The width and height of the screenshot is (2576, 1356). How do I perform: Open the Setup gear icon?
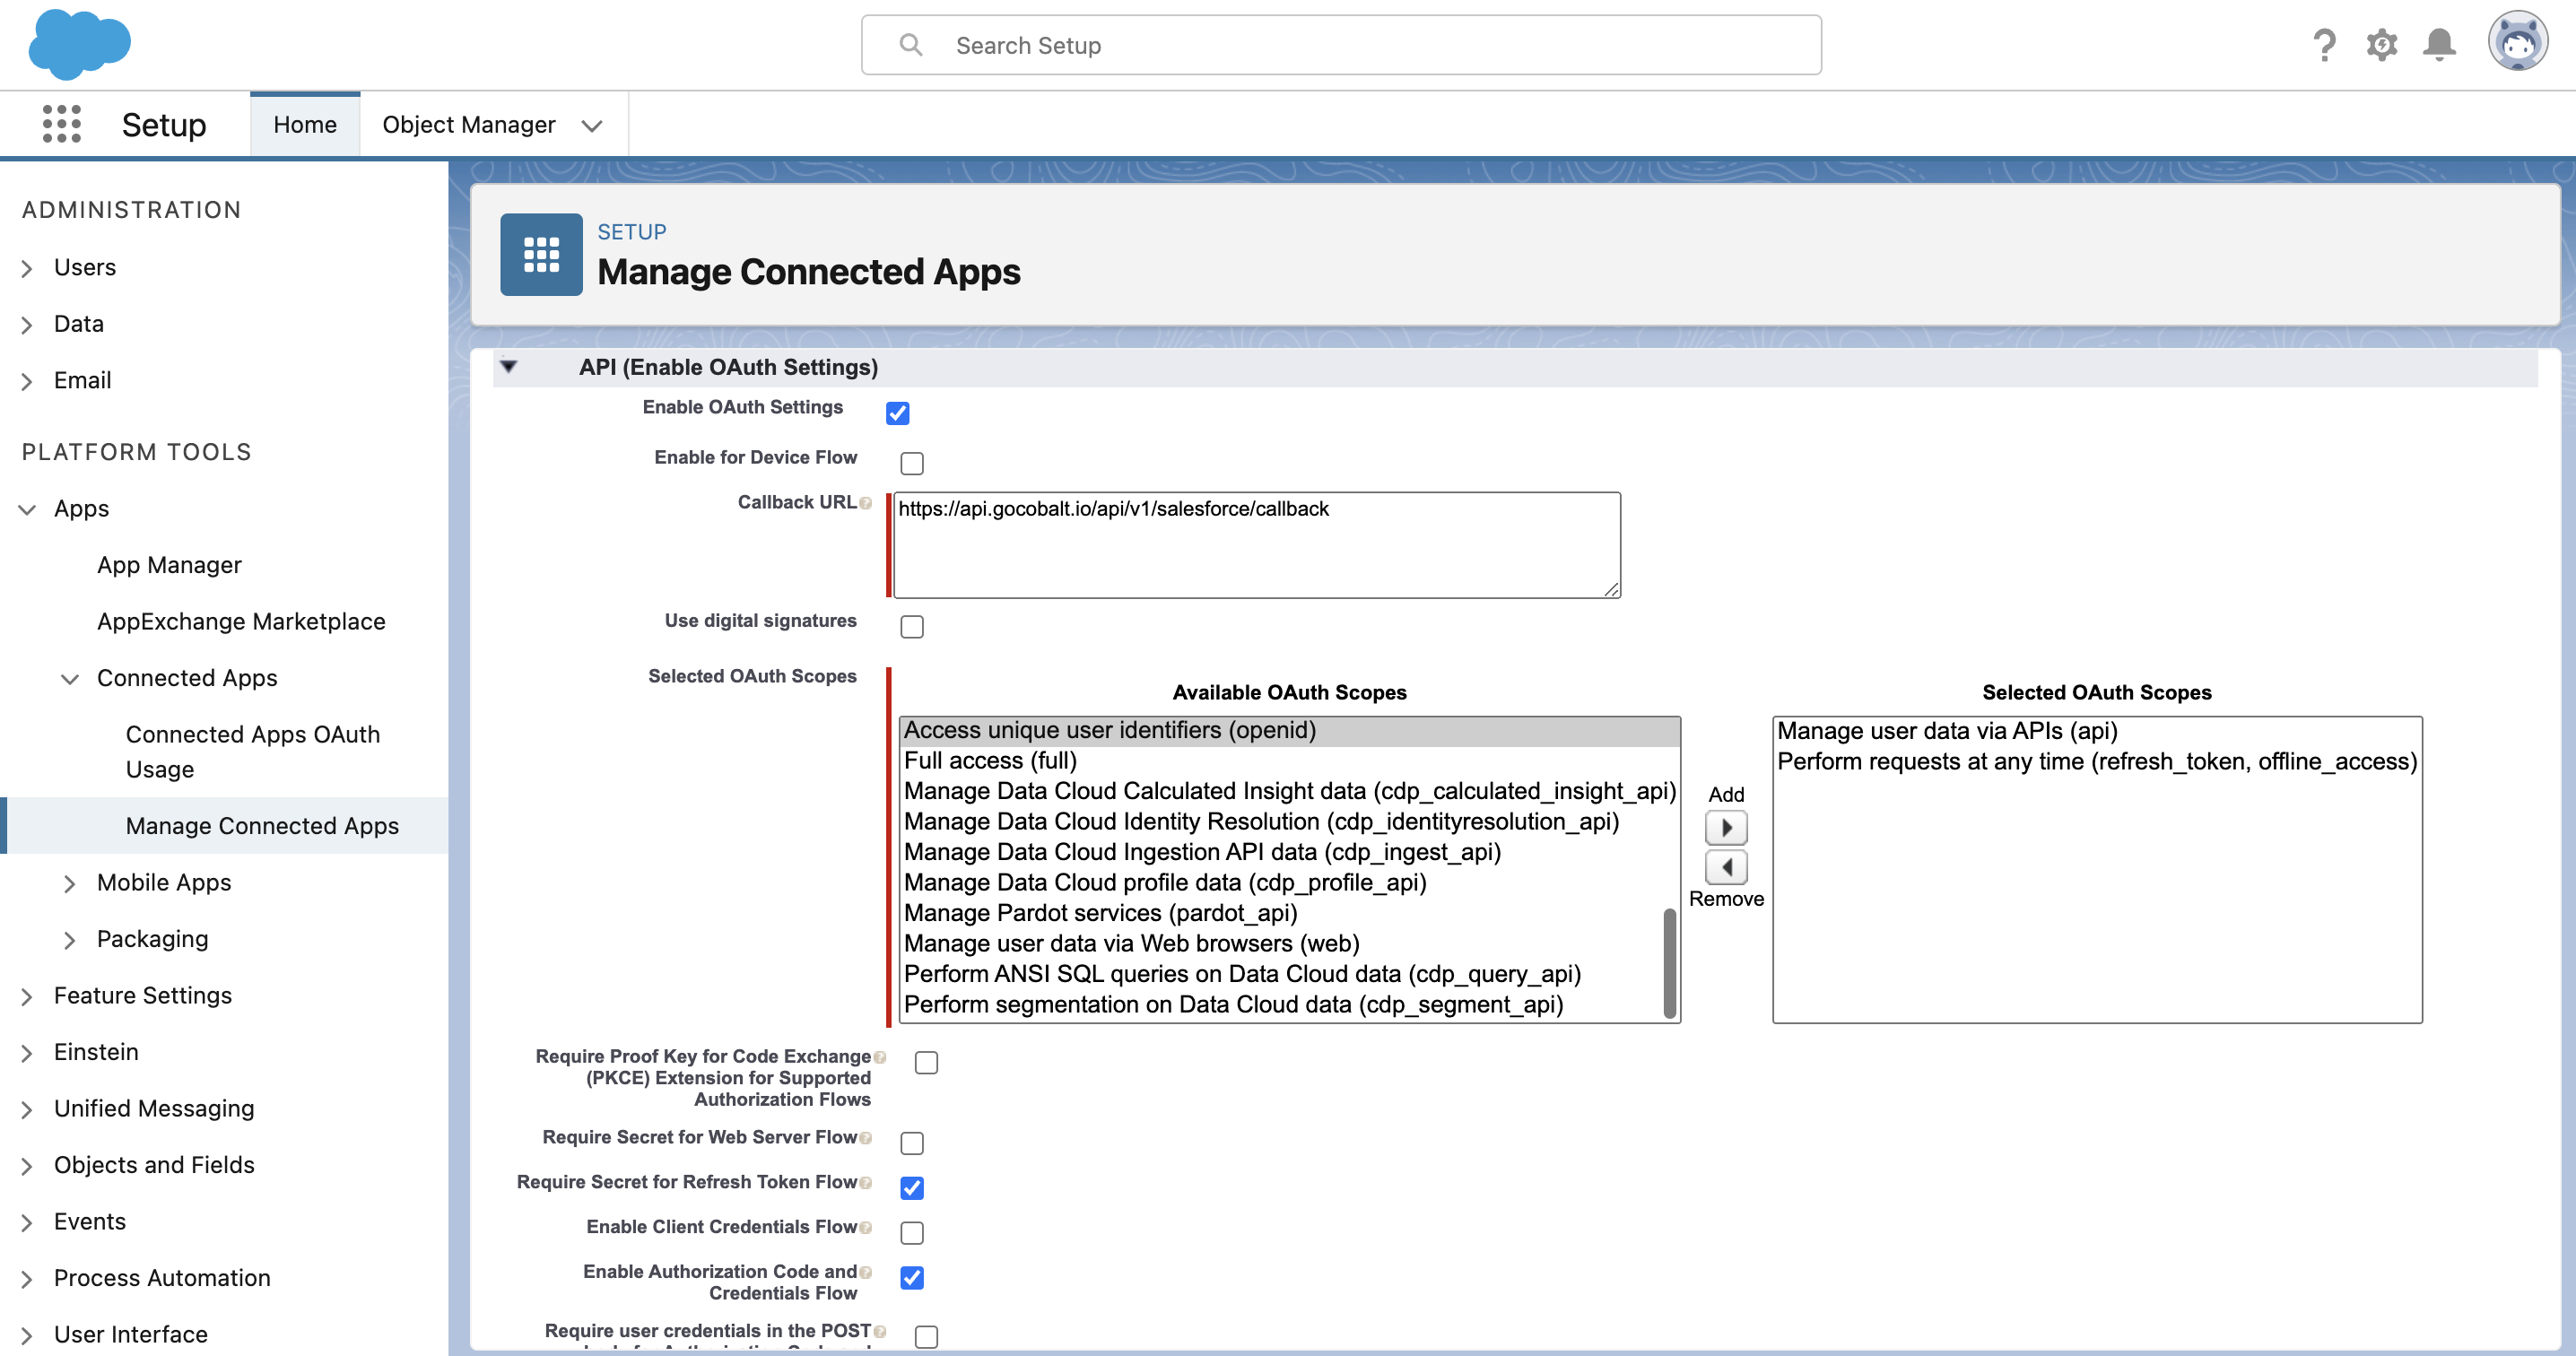(2381, 44)
